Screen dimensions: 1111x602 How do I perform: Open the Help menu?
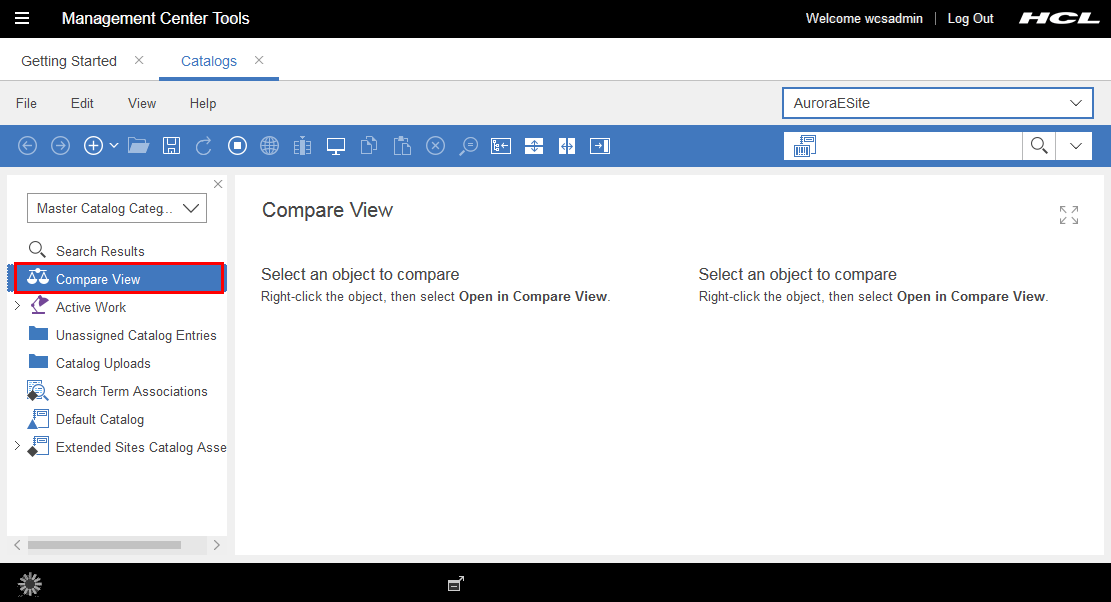tap(203, 103)
